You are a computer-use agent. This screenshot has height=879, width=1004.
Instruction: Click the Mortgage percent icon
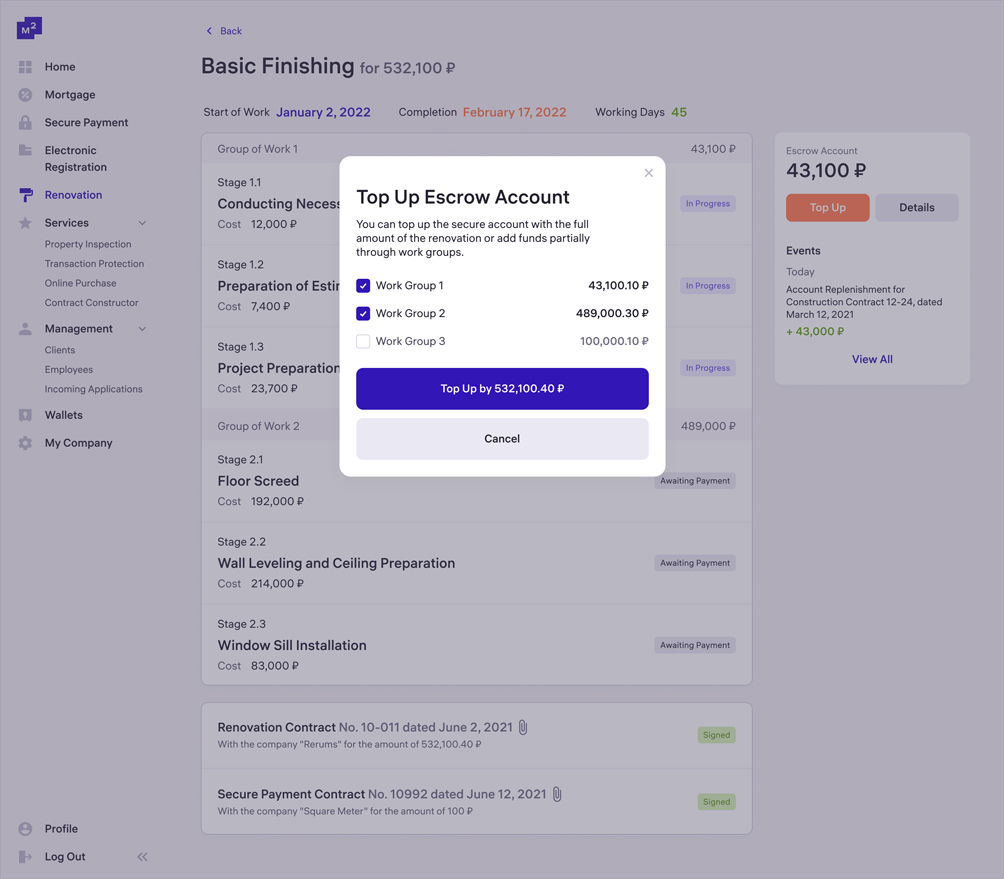point(25,95)
